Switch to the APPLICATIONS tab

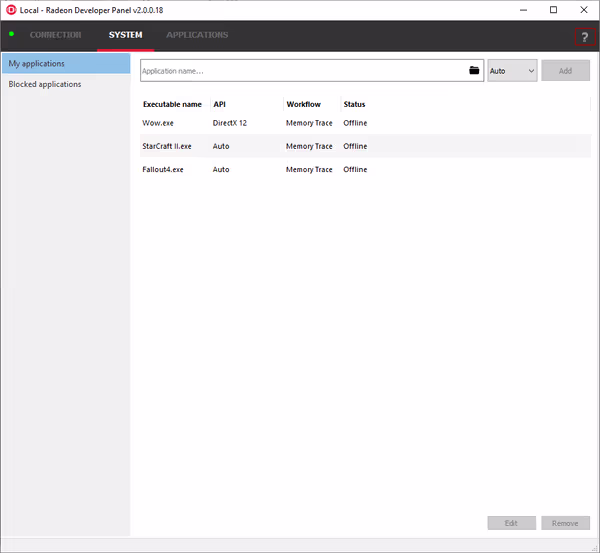click(x=197, y=35)
